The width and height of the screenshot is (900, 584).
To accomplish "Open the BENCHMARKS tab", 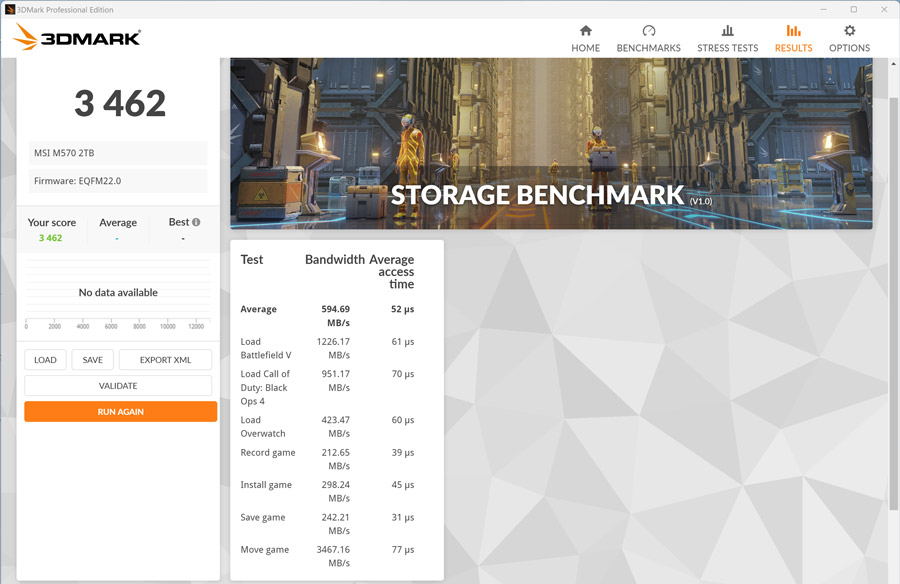I will pyautogui.click(x=649, y=39).
